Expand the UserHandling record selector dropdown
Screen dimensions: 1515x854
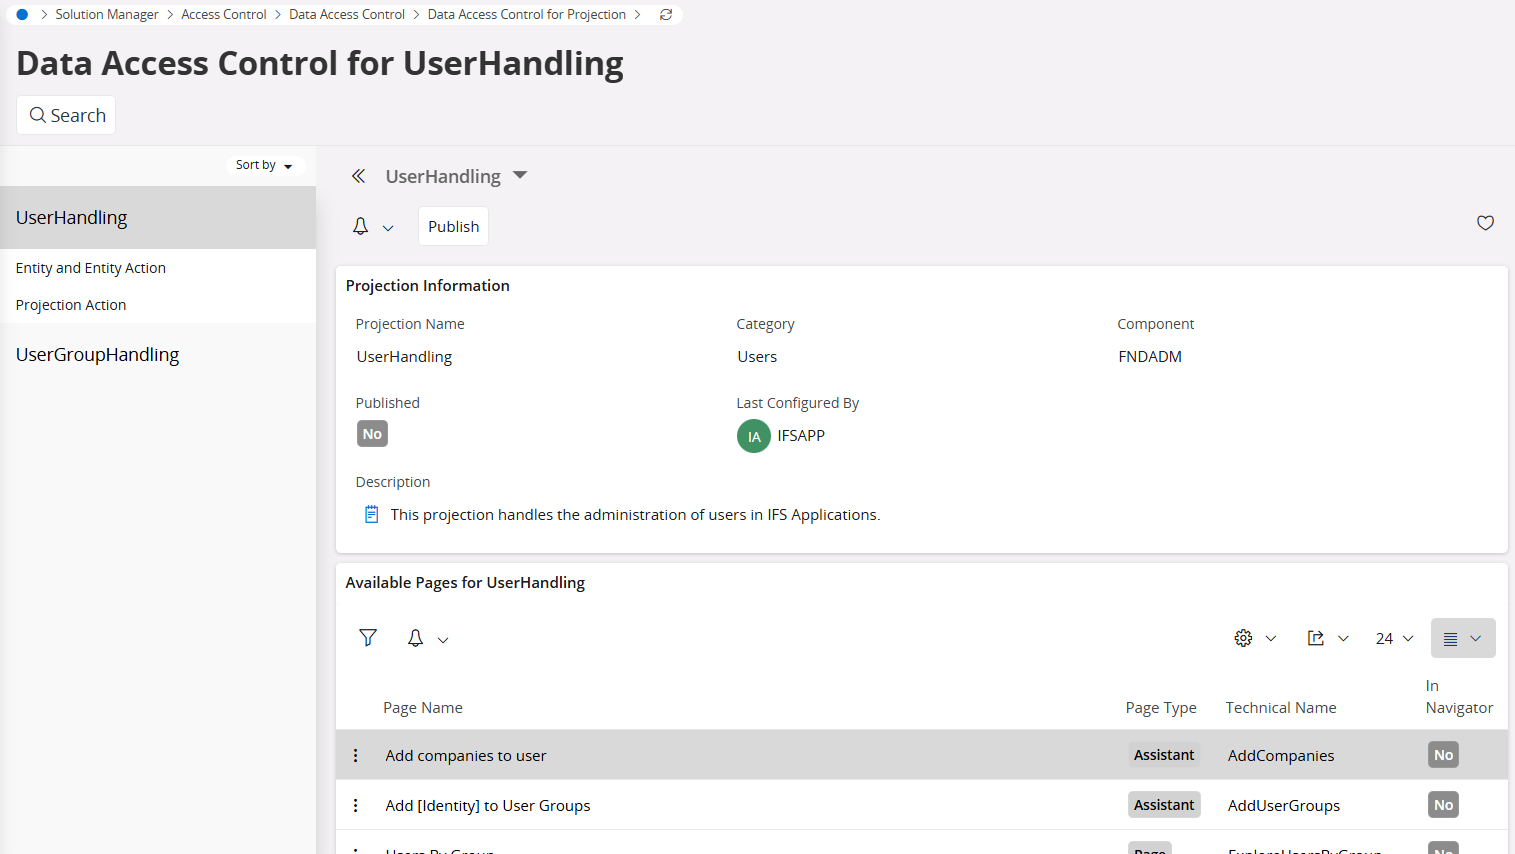(x=520, y=175)
